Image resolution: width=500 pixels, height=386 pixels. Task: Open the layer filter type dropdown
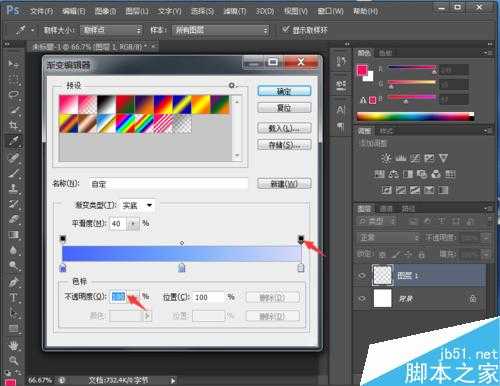point(377,221)
